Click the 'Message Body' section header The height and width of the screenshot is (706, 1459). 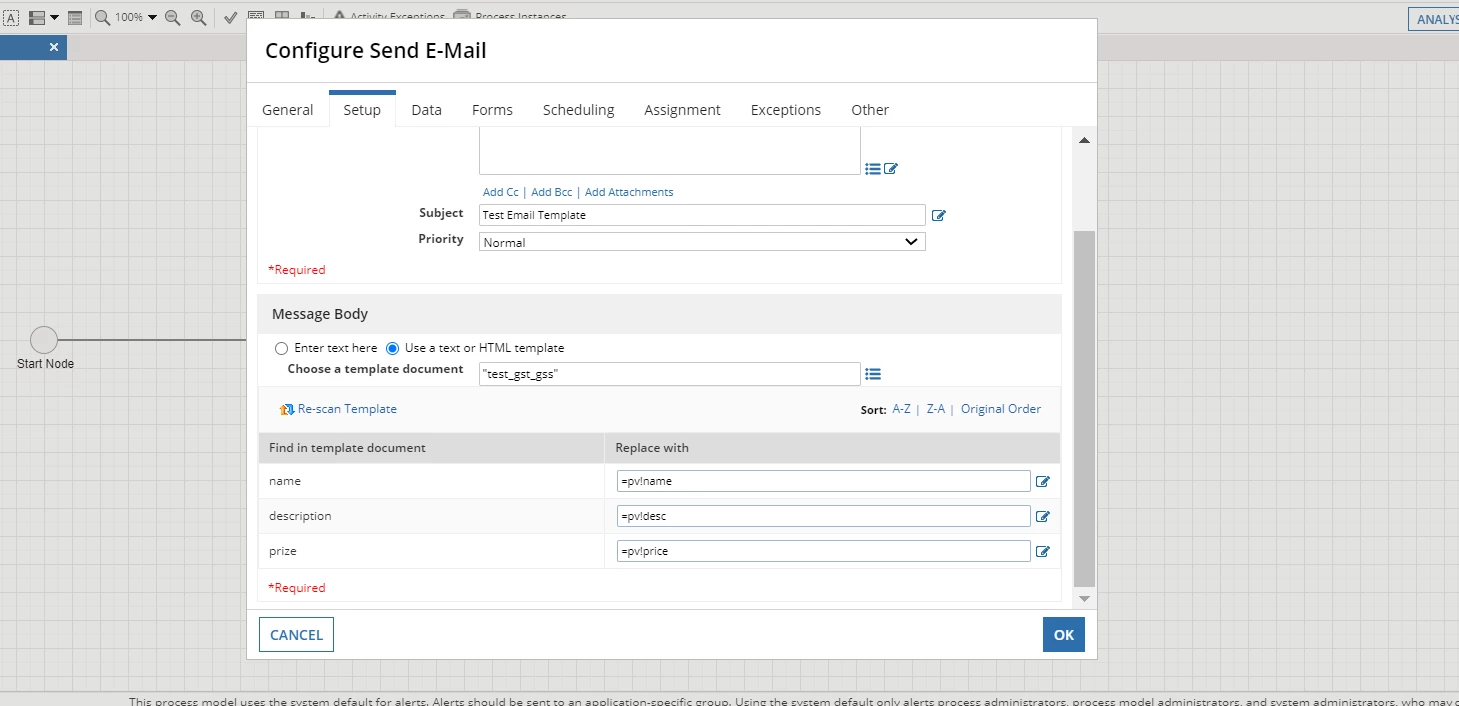tap(659, 314)
